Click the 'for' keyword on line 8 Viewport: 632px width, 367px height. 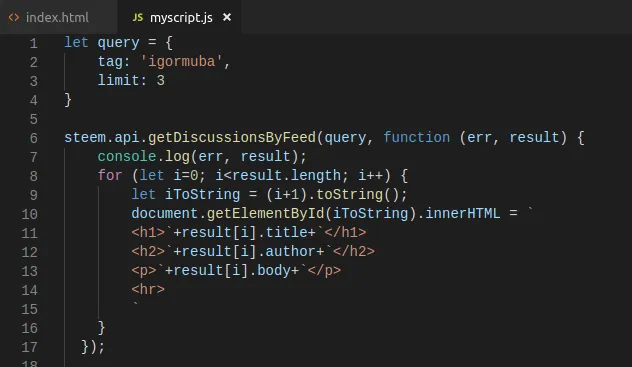click(x=110, y=176)
